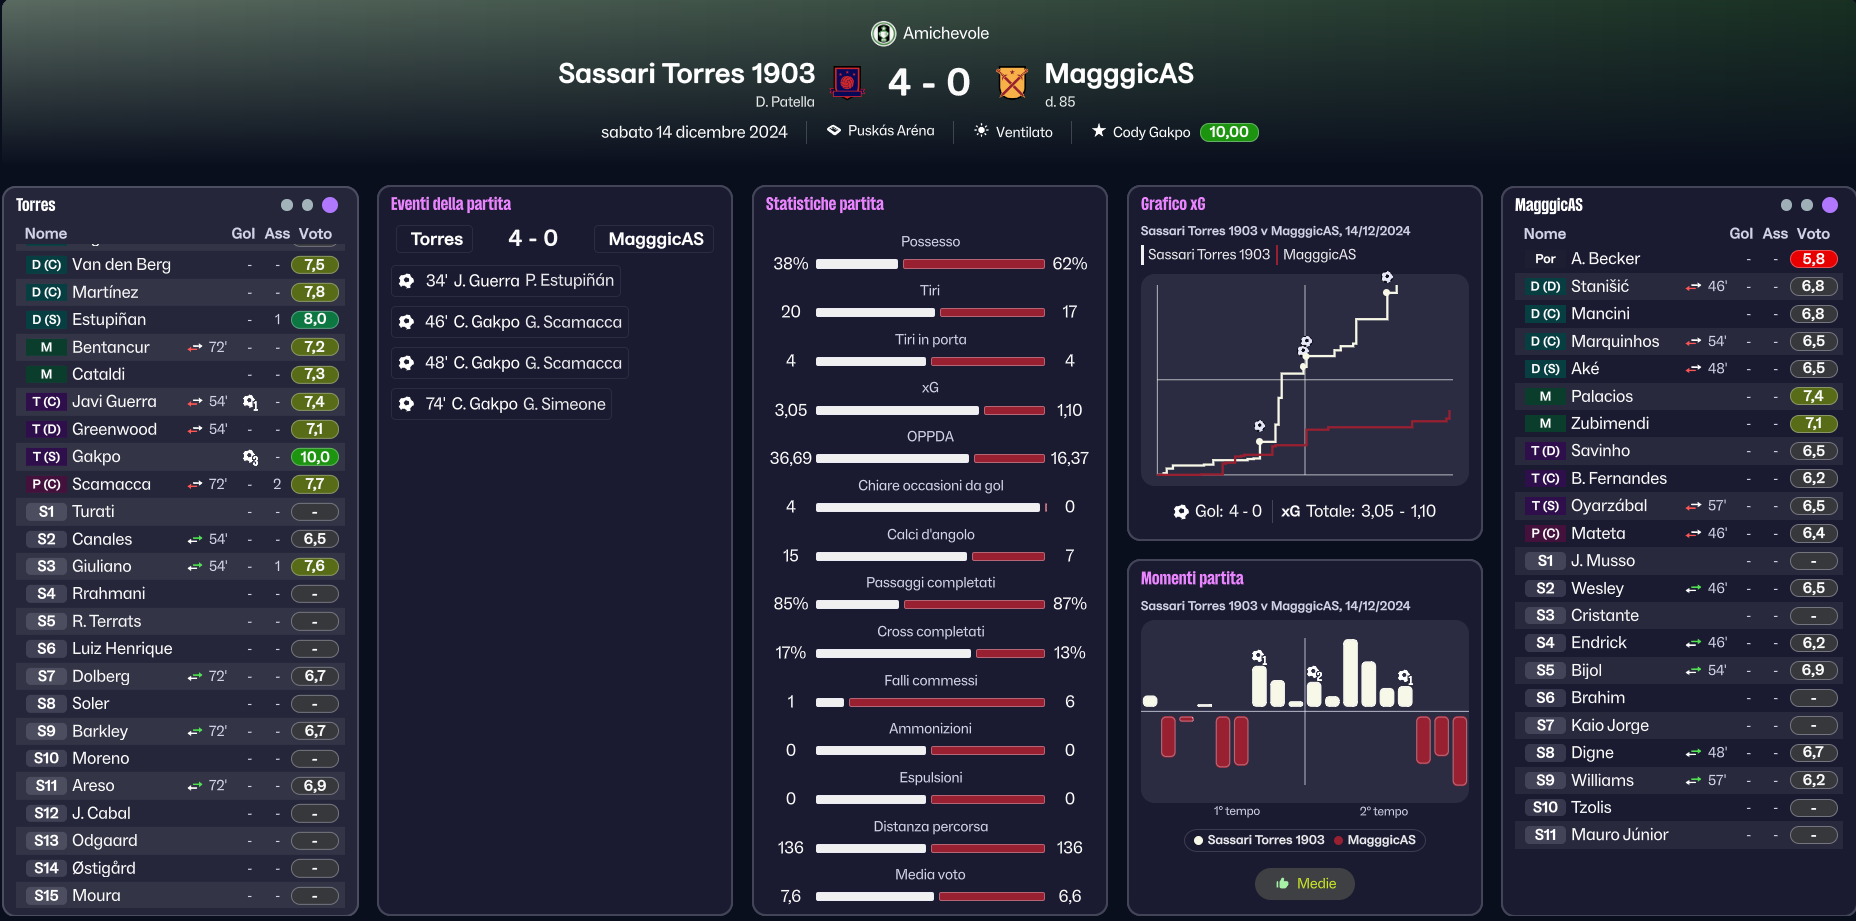Click Bentancur's substitution arrows icon
Viewport: 1856px width, 921px height.
coord(195,347)
